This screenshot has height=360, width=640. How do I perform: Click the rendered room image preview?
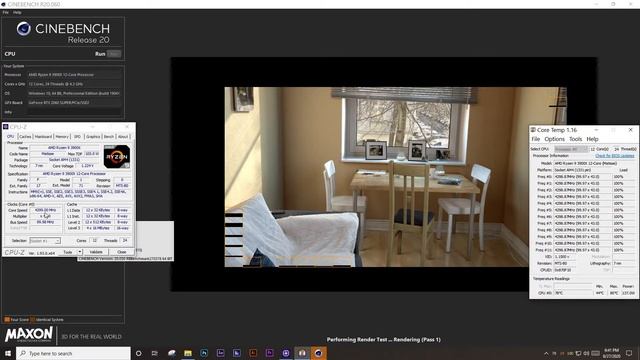tap(395, 177)
